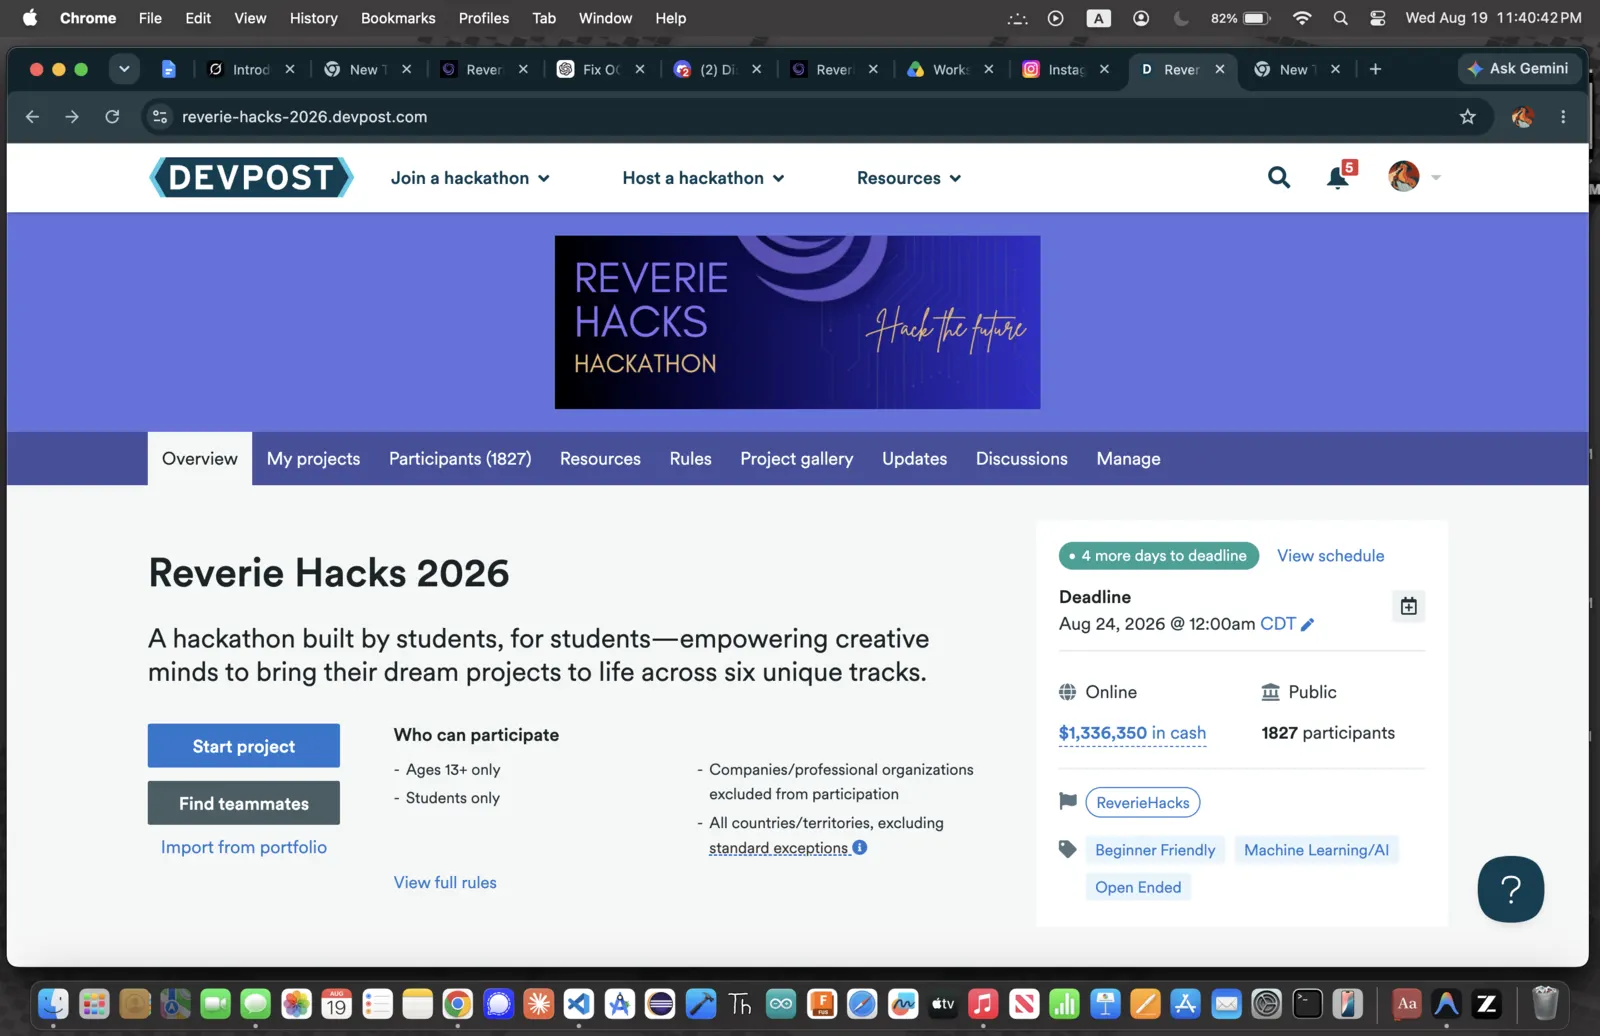This screenshot has width=1600, height=1036.
Task: Click the Ask Gemini button
Action: [1519, 68]
